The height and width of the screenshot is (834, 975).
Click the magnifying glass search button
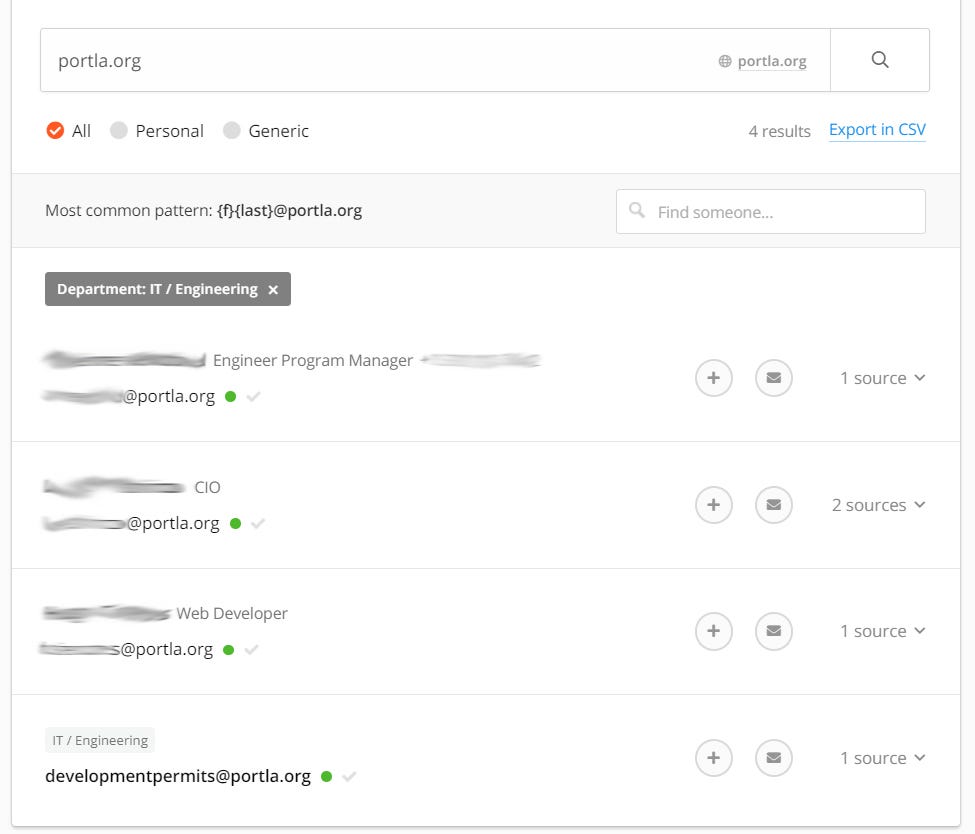click(879, 60)
